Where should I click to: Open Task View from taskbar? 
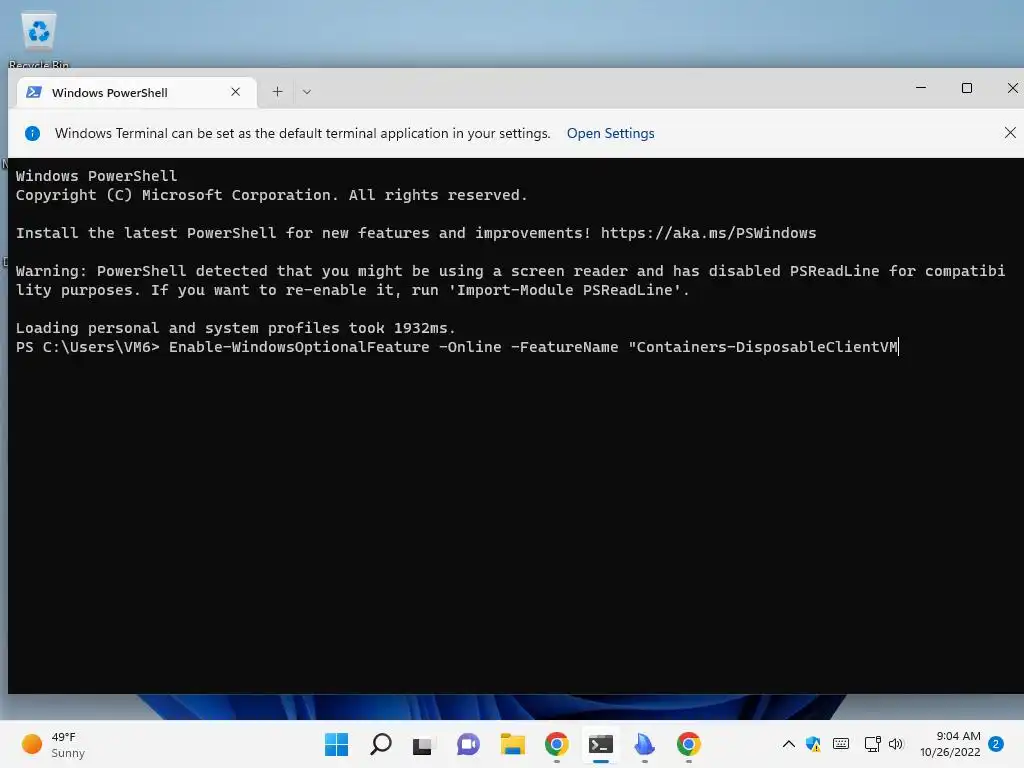coord(423,744)
